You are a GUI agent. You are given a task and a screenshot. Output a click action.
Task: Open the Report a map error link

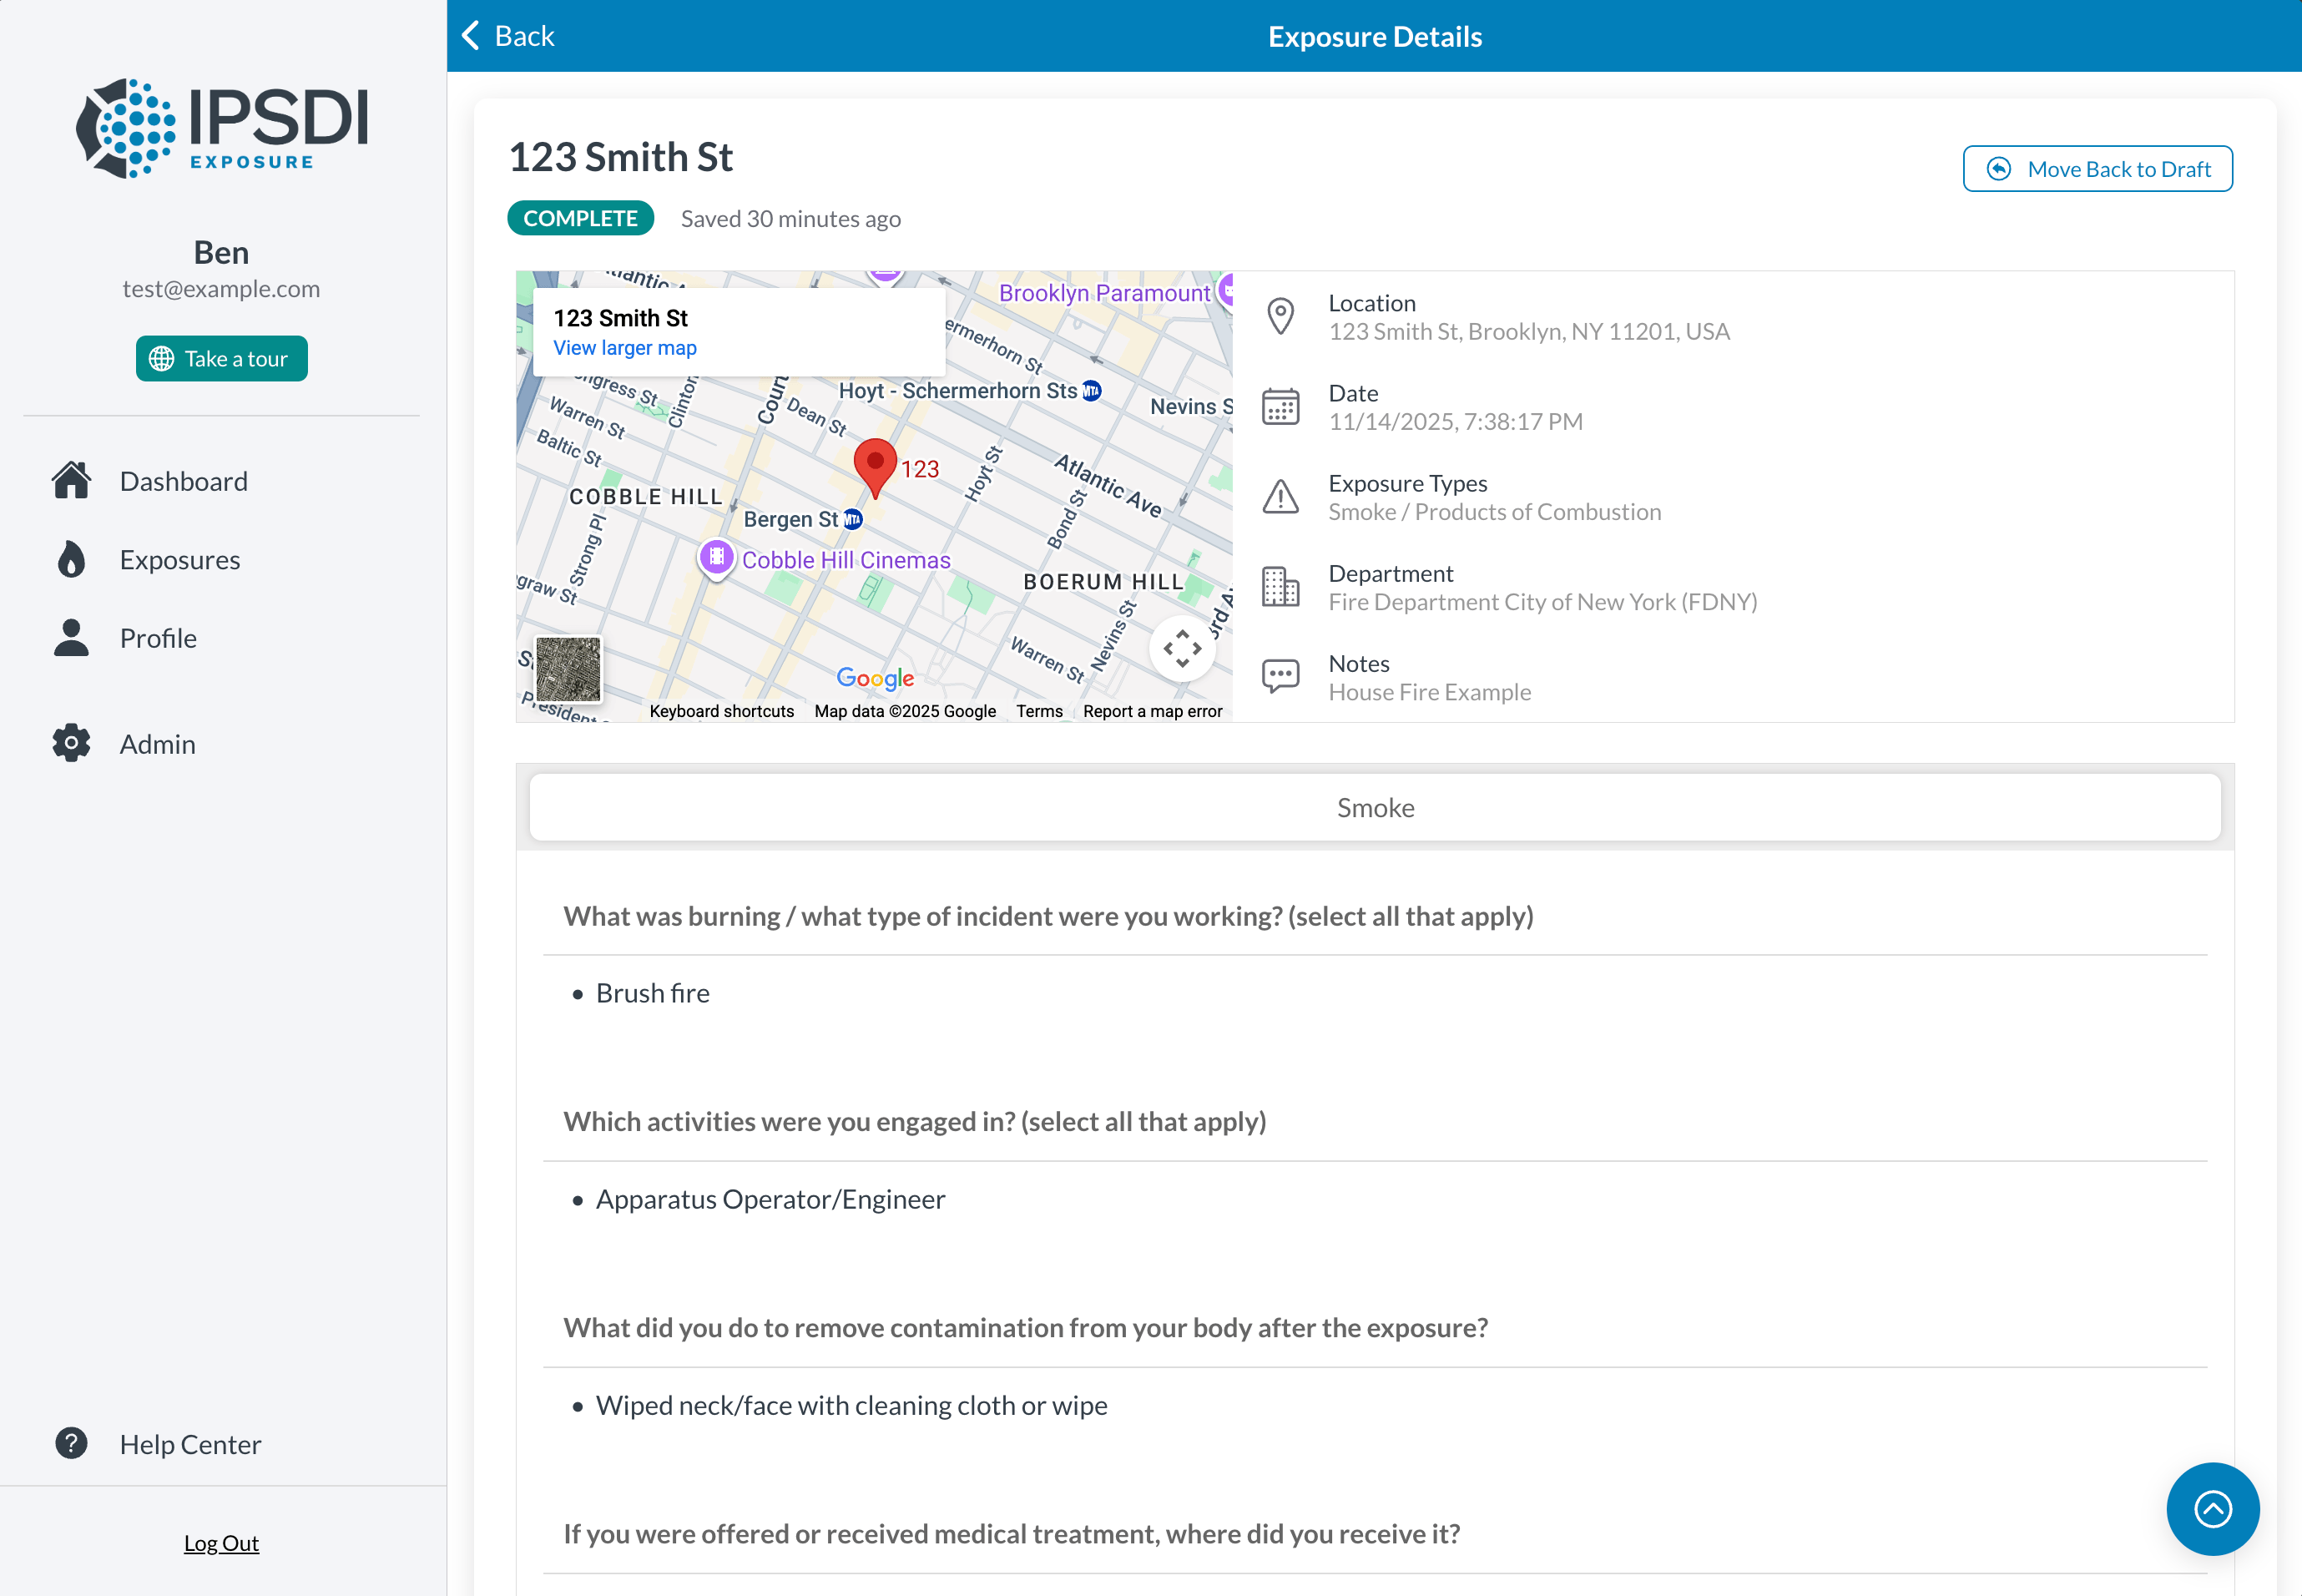pyautogui.click(x=1152, y=711)
